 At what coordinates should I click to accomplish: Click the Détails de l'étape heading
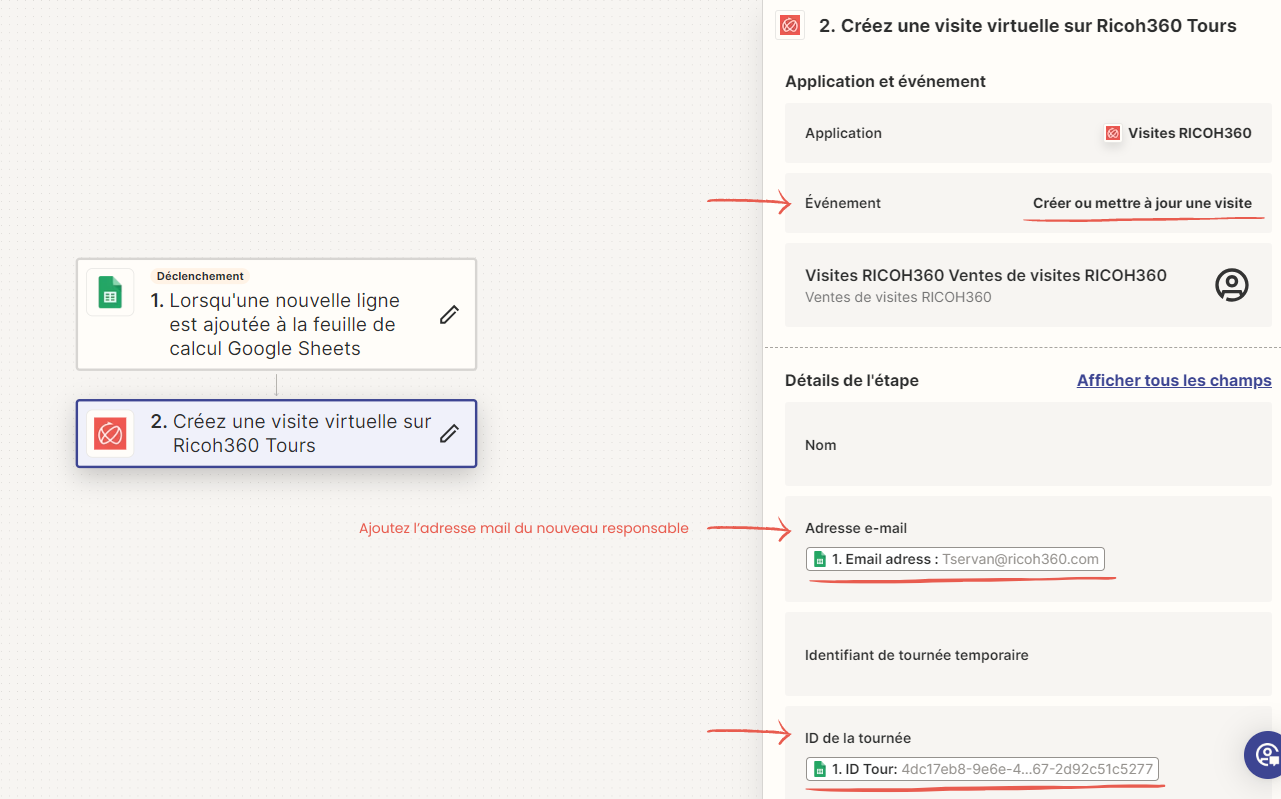[x=852, y=380]
